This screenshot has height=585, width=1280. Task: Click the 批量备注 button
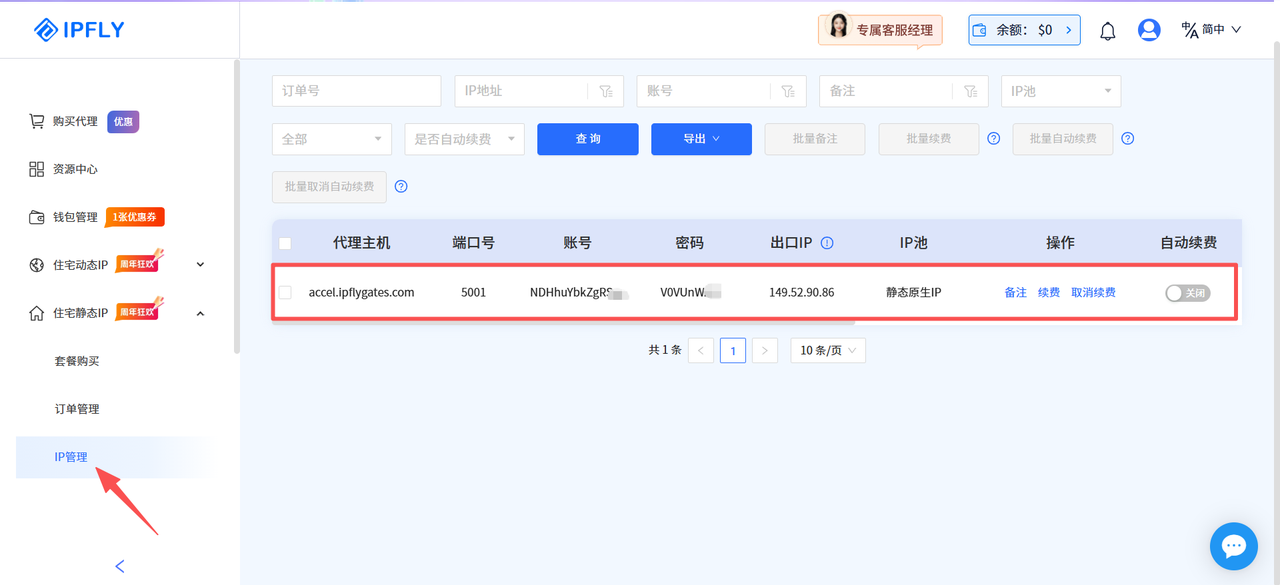coord(815,139)
